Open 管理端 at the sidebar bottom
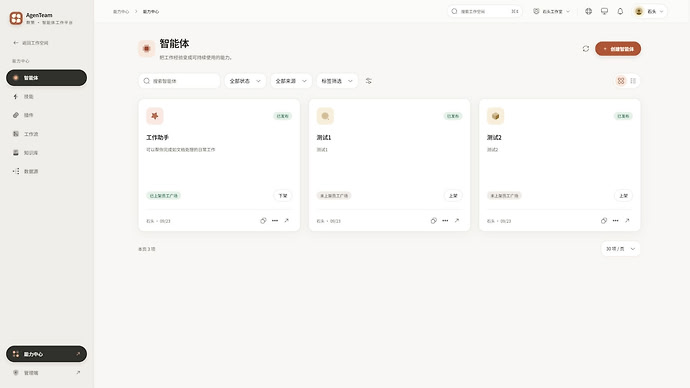 (x=46, y=373)
